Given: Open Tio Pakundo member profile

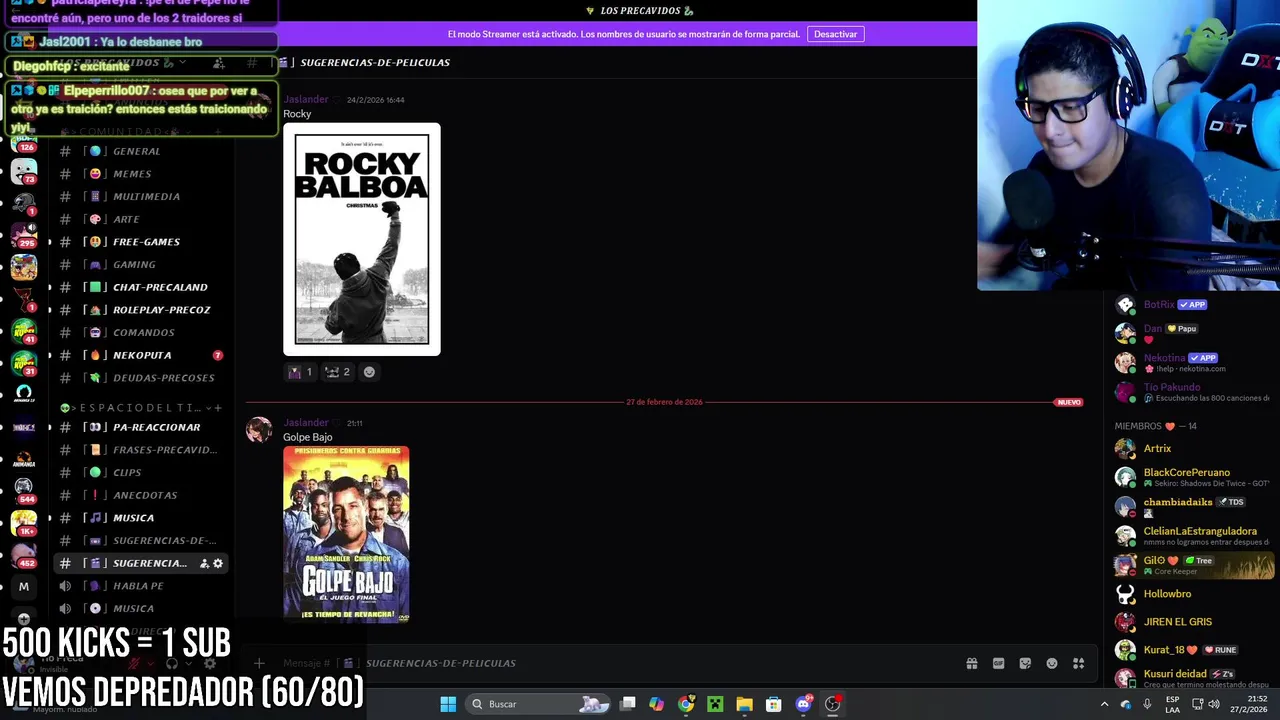Looking at the screenshot, I should [1193, 391].
